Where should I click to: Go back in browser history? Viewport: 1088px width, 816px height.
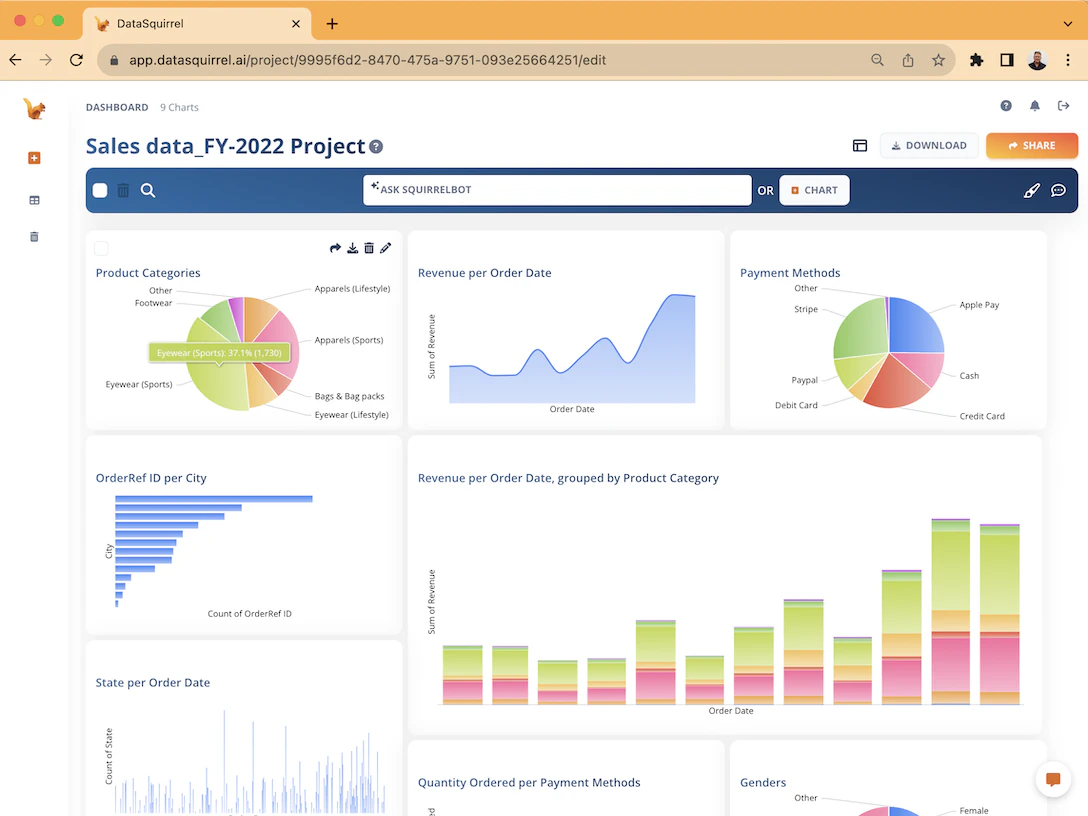tap(15, 60)
